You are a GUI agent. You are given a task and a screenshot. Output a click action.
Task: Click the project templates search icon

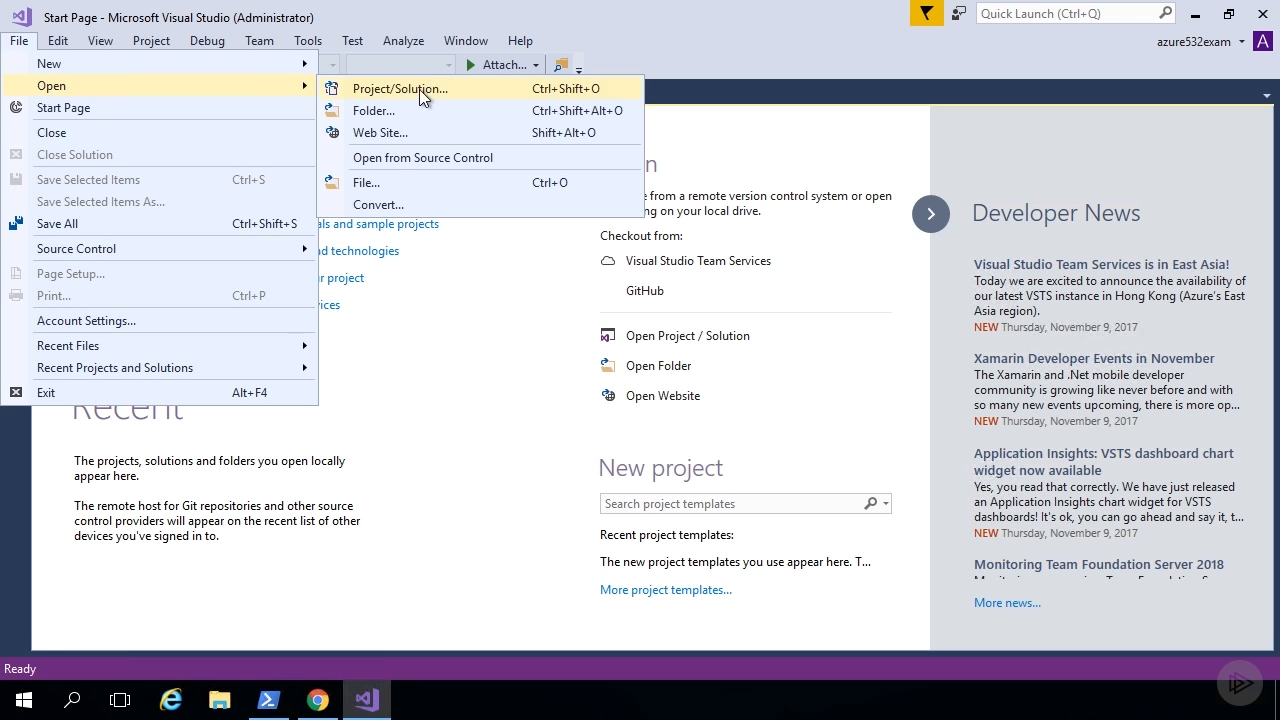(x=871, y=504)
